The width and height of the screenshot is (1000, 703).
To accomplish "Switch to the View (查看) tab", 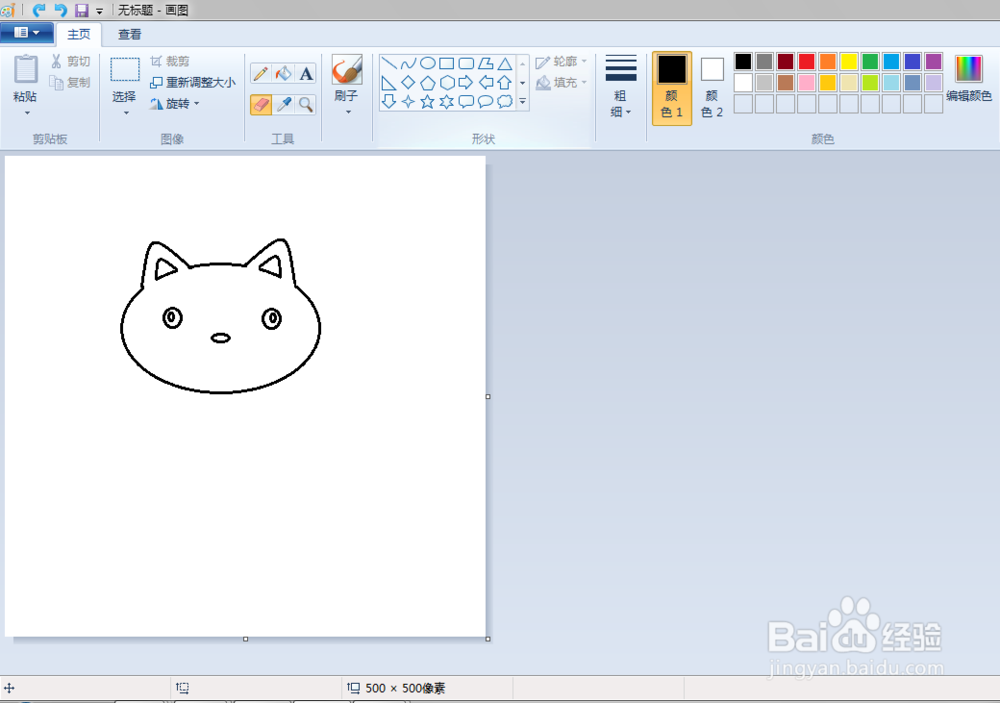I will click(129, 34).
